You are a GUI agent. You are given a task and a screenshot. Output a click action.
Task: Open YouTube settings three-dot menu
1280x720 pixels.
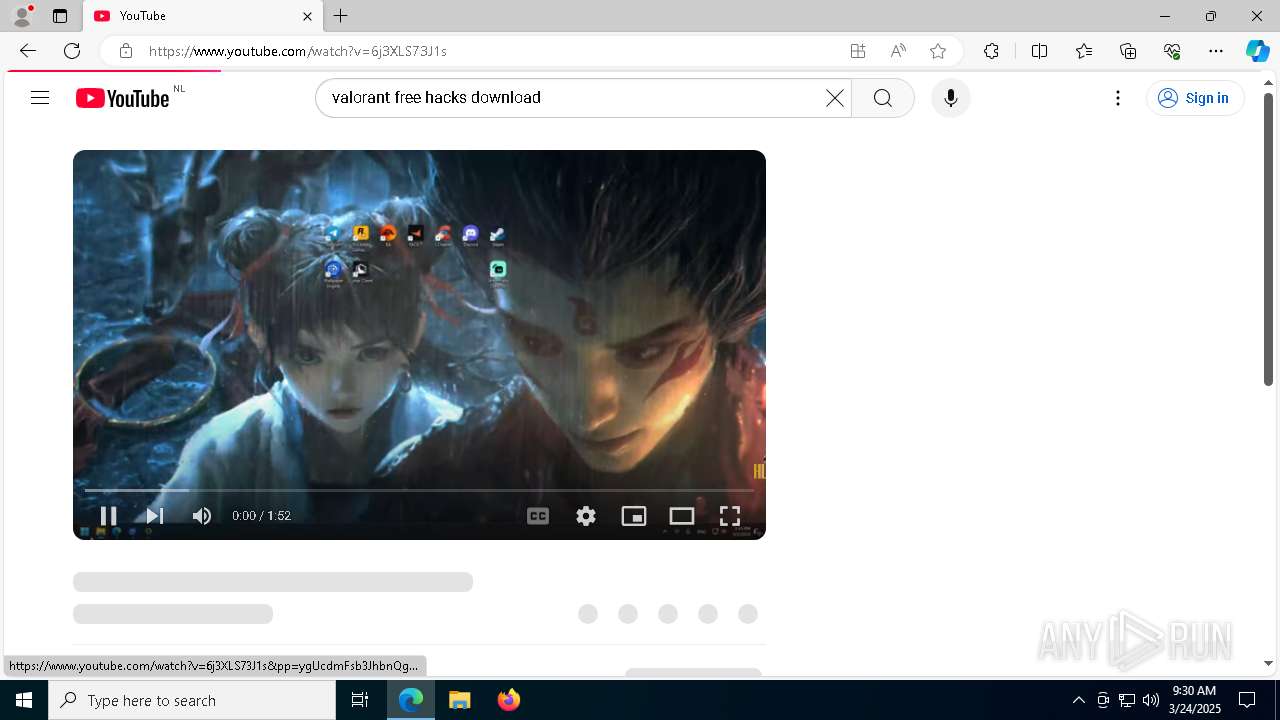point(1118,98)
